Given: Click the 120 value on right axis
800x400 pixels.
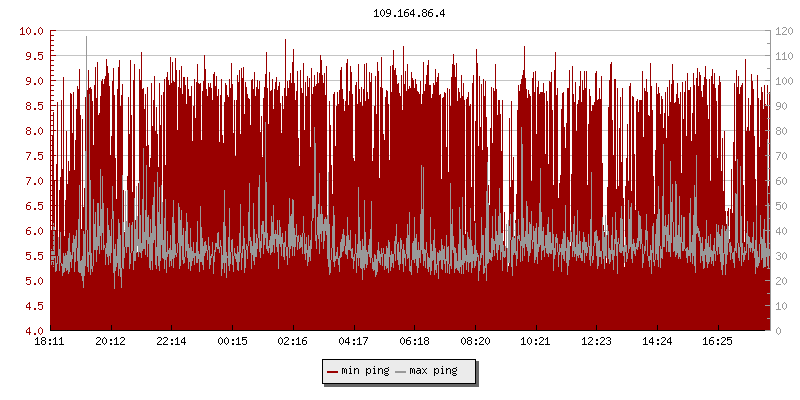Looking at the screenshot, I should coord(782,31).
